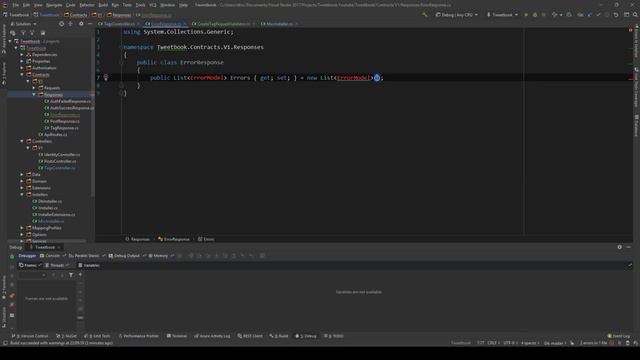Select IdentityController.cs in solution tree

(x=59, y=155)
